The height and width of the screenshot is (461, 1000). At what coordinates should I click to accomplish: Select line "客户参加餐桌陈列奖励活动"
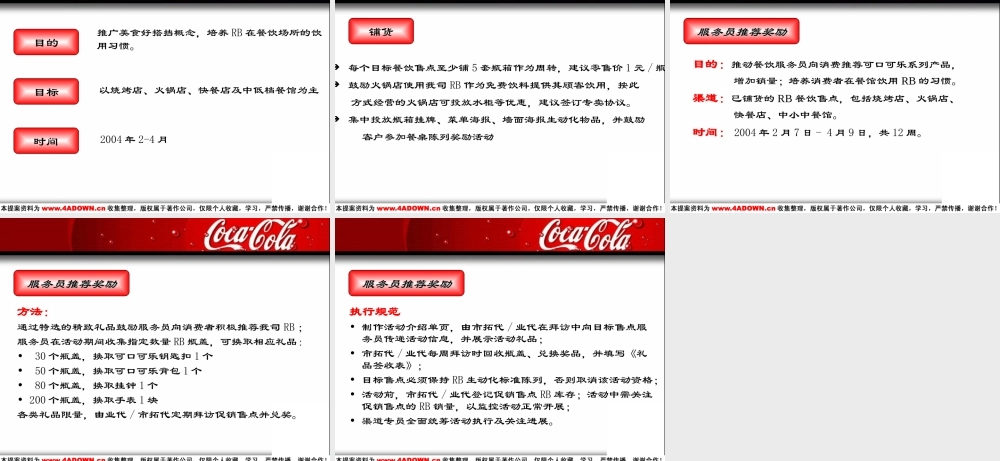pyautogui.click(x=428, y=136)
